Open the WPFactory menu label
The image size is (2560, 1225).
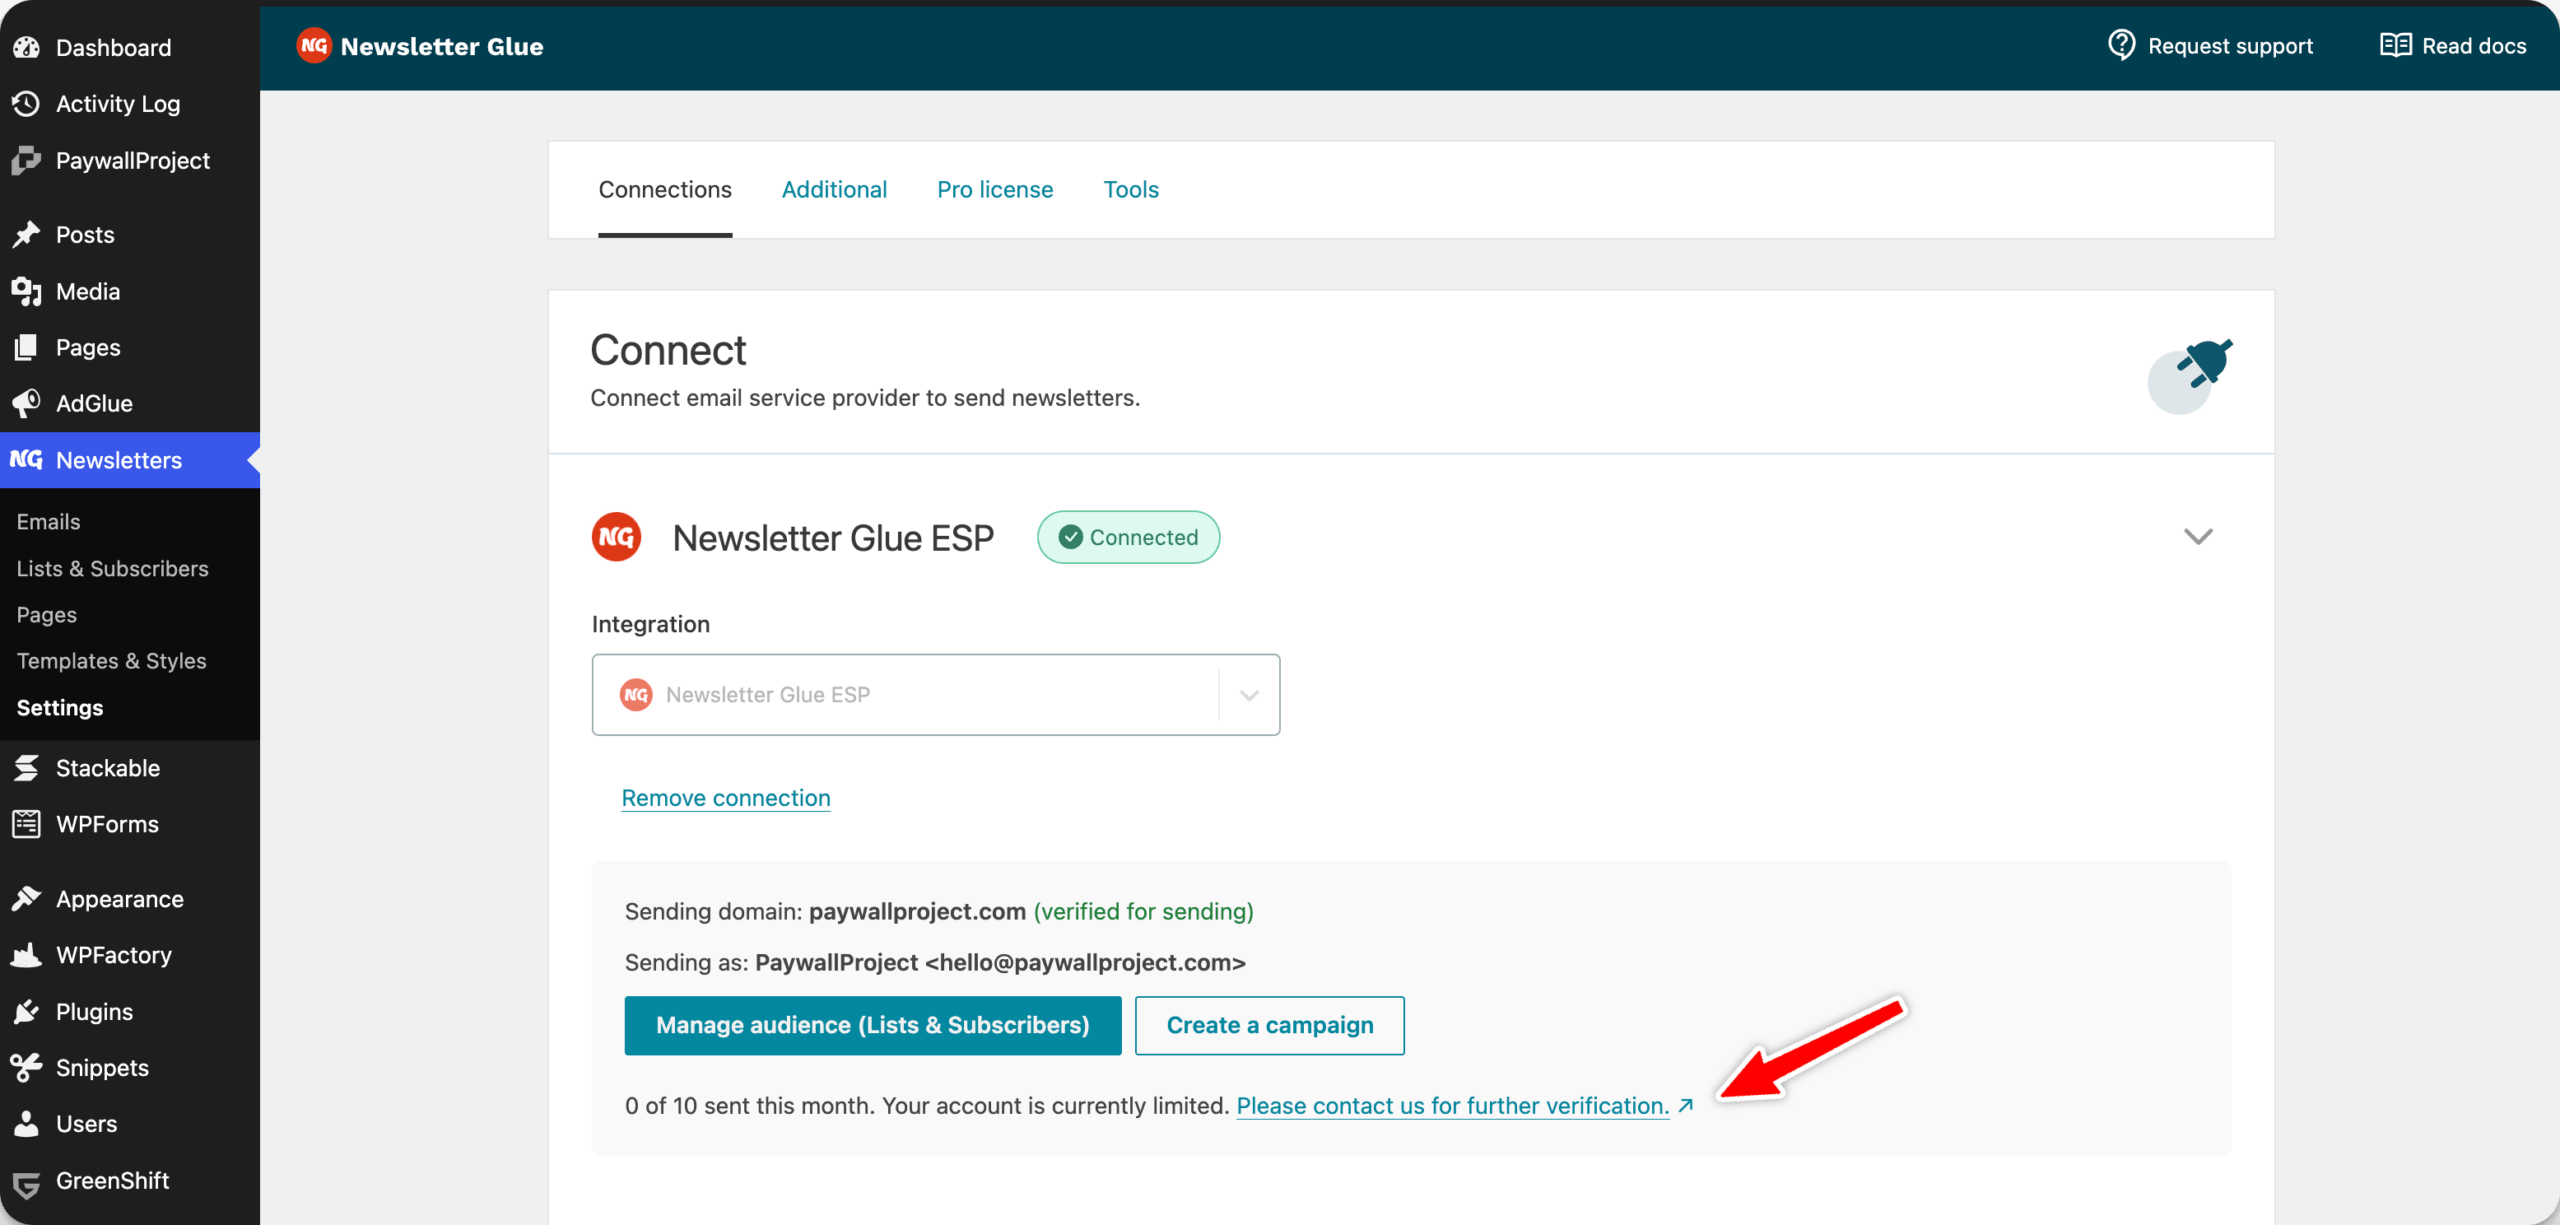114,955
